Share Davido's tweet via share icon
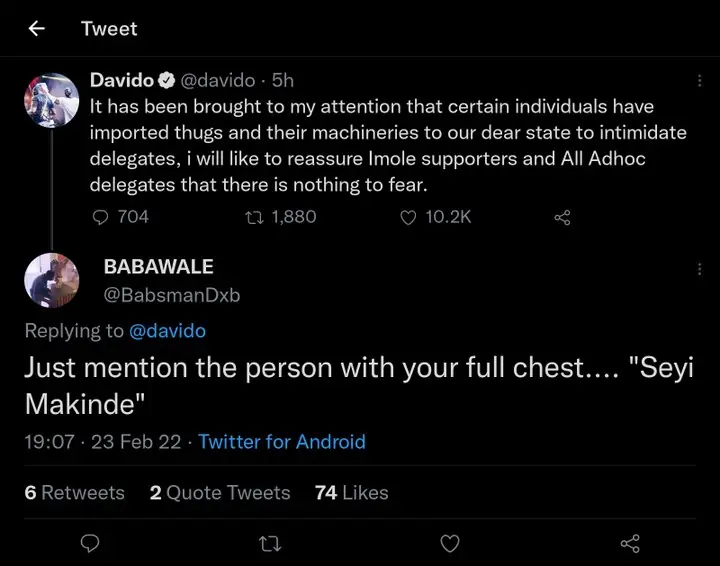Viewport: 720px width, 566px height. coord(562,217)
